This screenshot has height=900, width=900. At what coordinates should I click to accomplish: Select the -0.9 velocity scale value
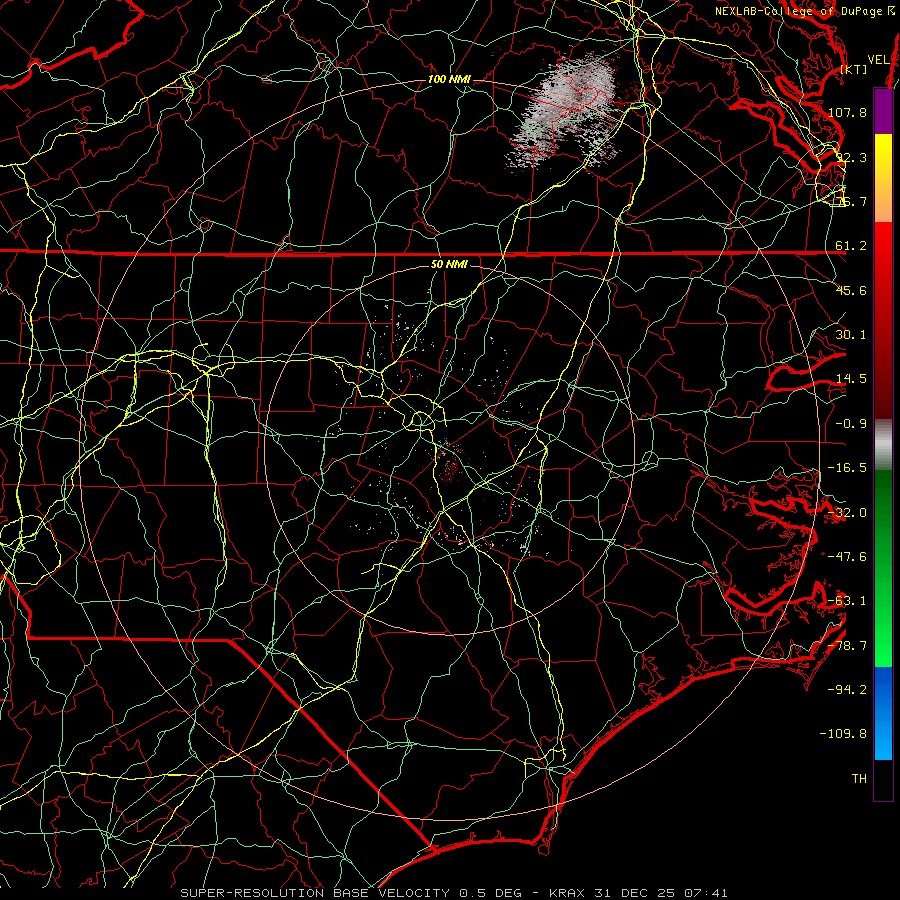coord(851,424)
